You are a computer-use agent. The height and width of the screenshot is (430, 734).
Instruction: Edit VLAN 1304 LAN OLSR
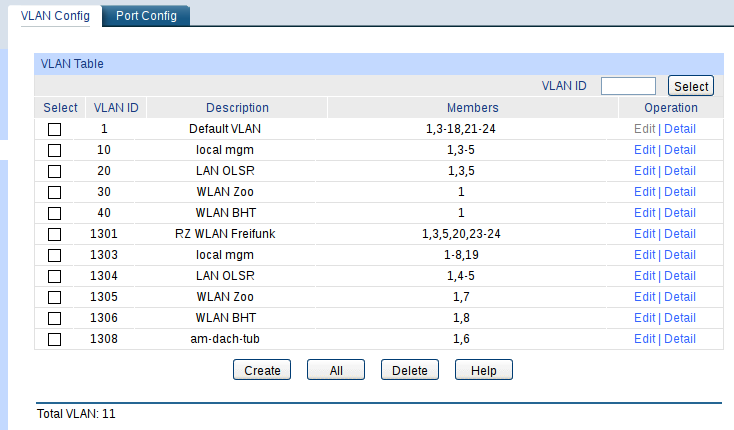tap(645, 276)
